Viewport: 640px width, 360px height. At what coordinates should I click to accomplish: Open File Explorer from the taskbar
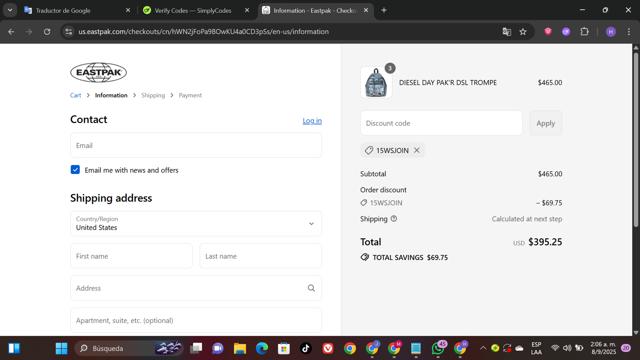(240, 348)
